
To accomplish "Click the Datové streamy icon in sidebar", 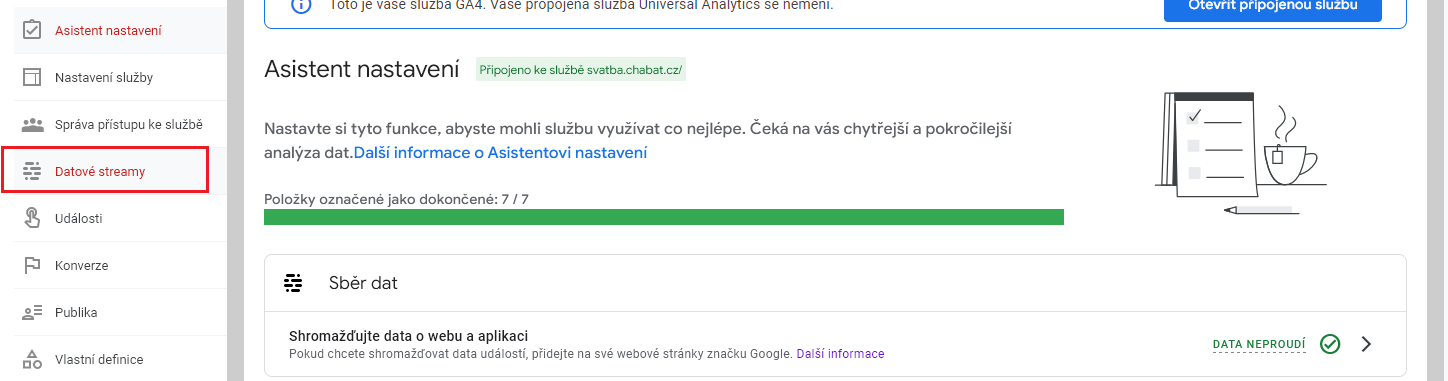I will [32, 171].
